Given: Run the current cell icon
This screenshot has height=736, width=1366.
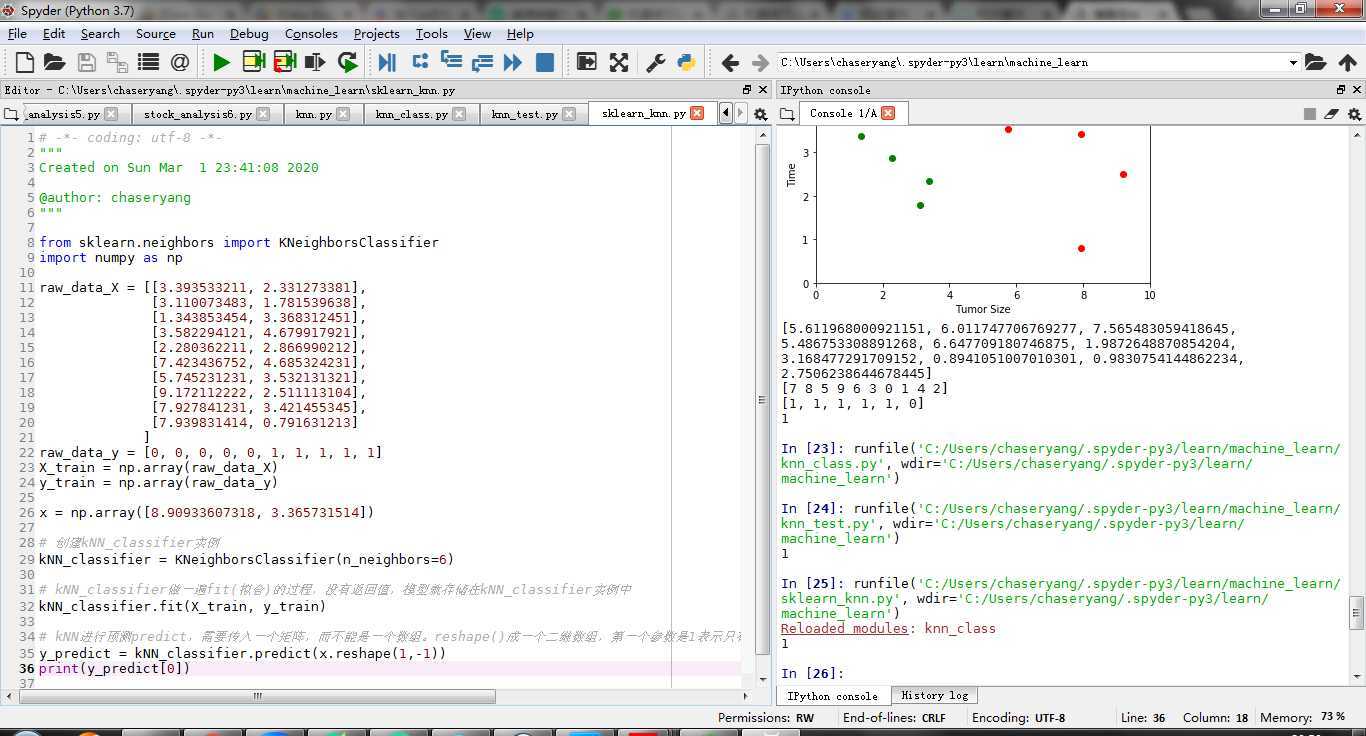Looking at the screenshot, I should pos(253,62).
